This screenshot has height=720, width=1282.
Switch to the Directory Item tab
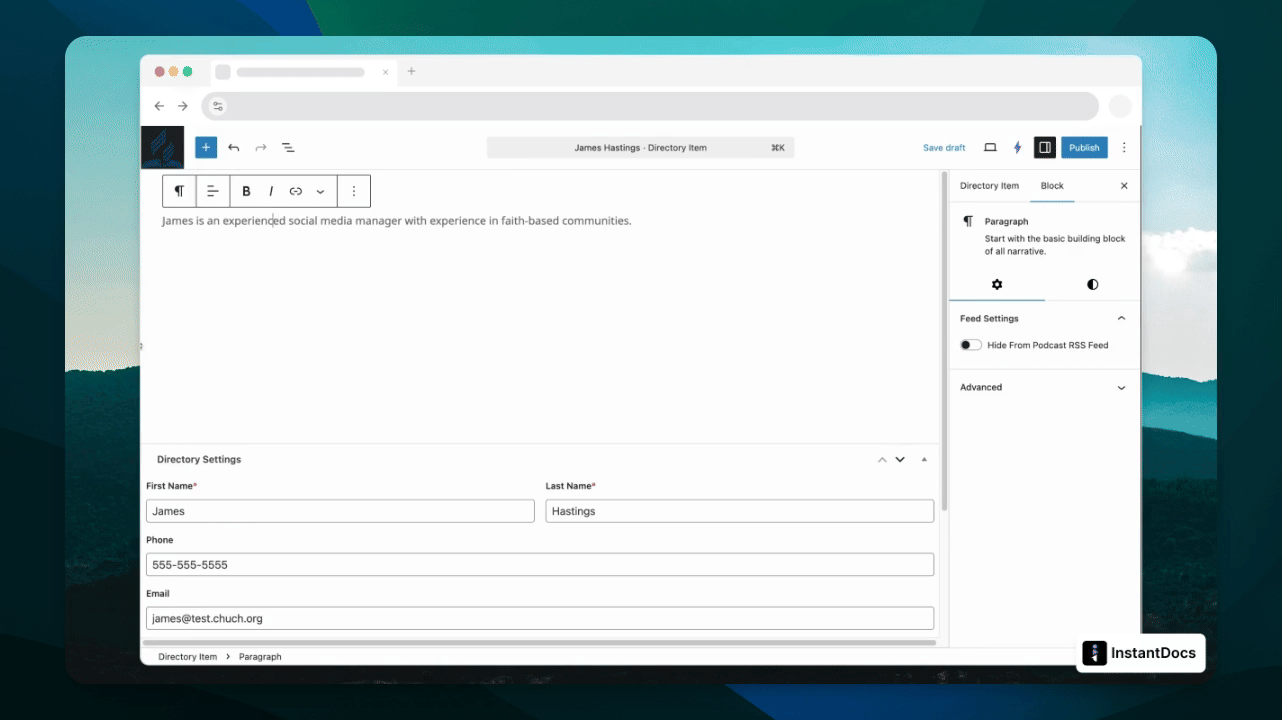[989, 186]
